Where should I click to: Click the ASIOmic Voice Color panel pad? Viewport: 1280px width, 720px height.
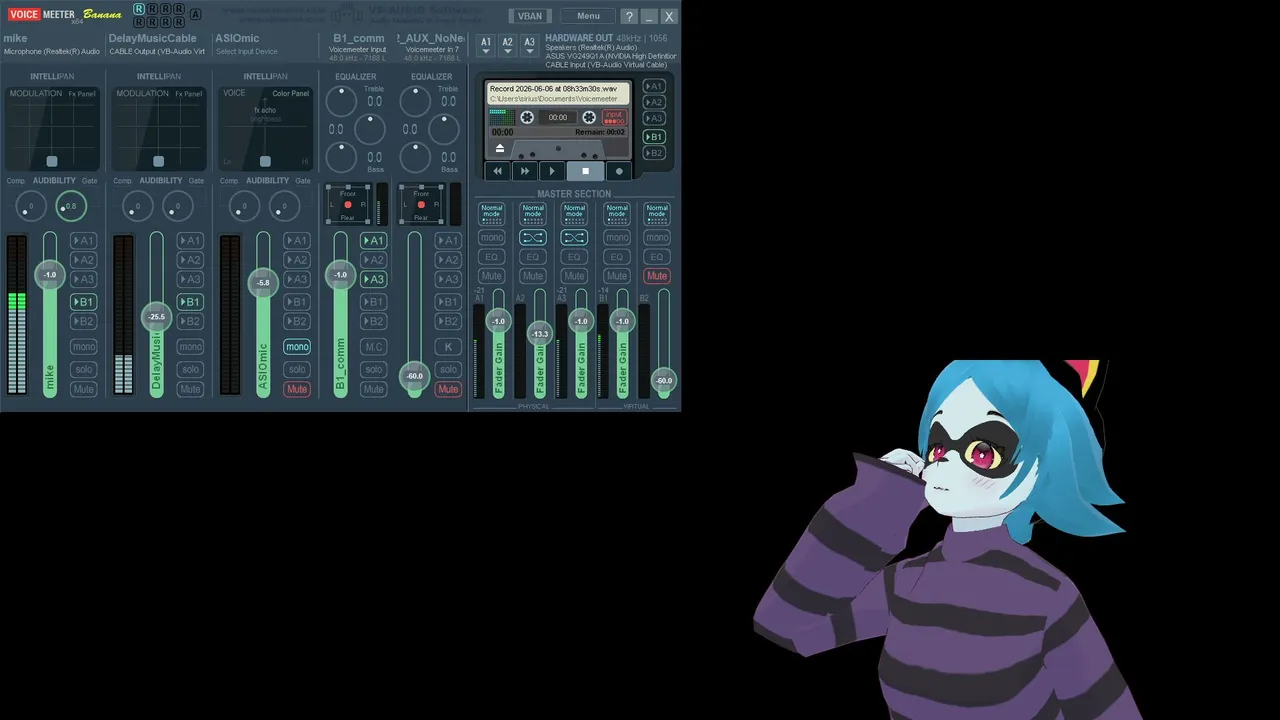[265, 129]
